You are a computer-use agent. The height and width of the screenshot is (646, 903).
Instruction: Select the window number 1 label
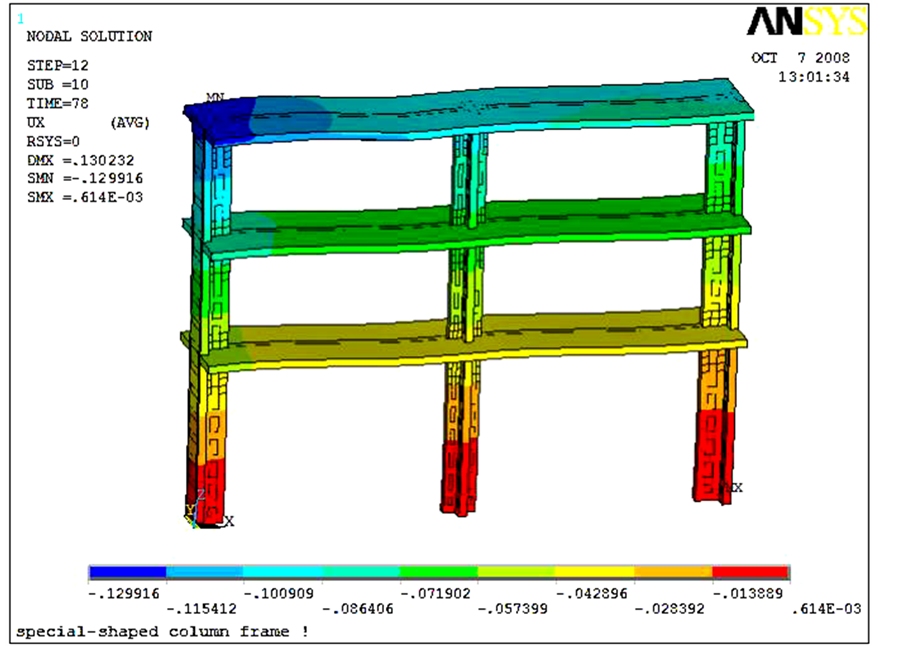pyautogui.click(x=22, y=18)
